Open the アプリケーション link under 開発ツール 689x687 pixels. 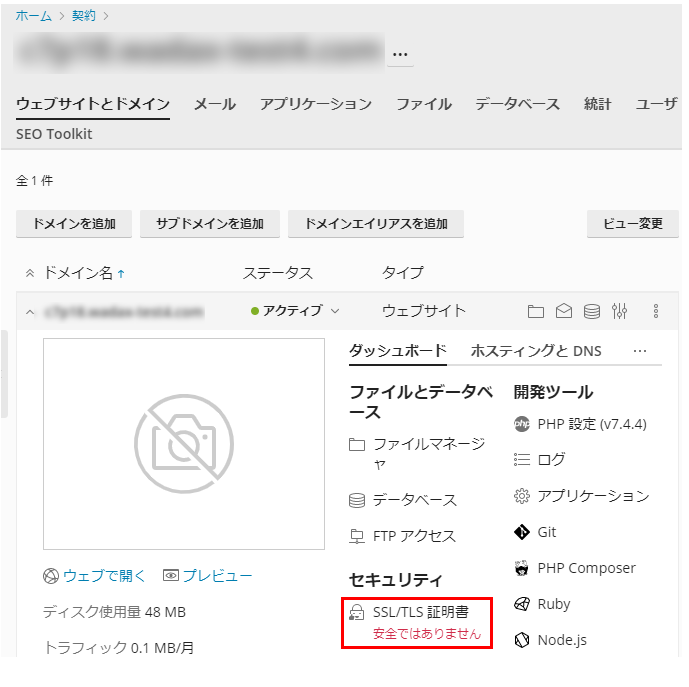point(594,496)
